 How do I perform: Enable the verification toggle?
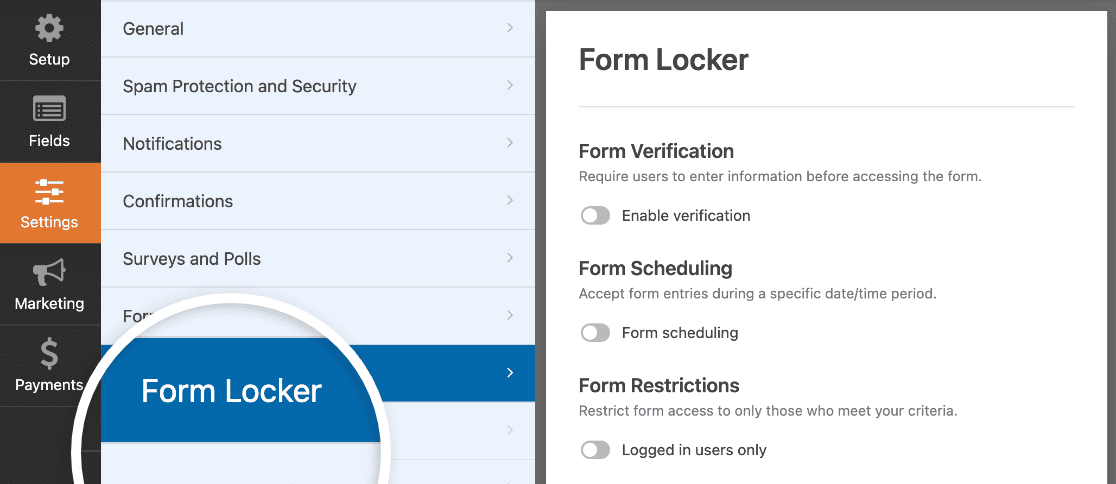click(x=595, y=215)
